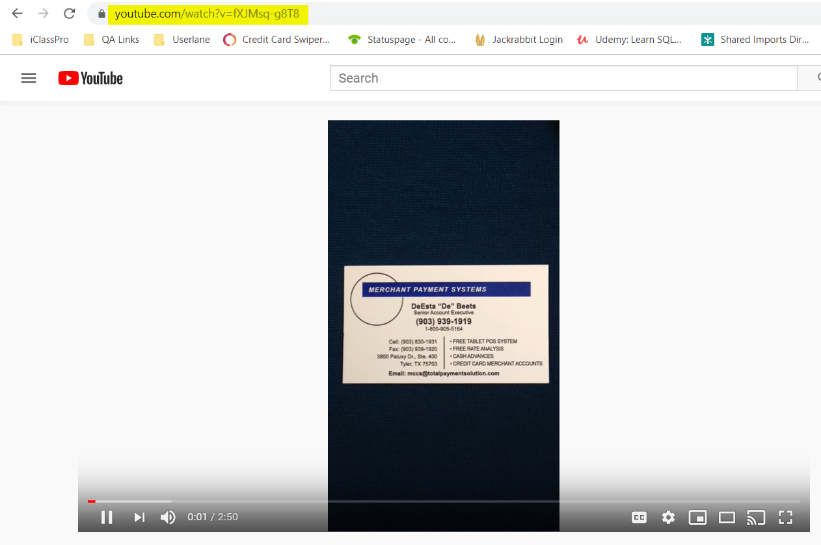Go to the YouTube home logo

tap(91, 78)
